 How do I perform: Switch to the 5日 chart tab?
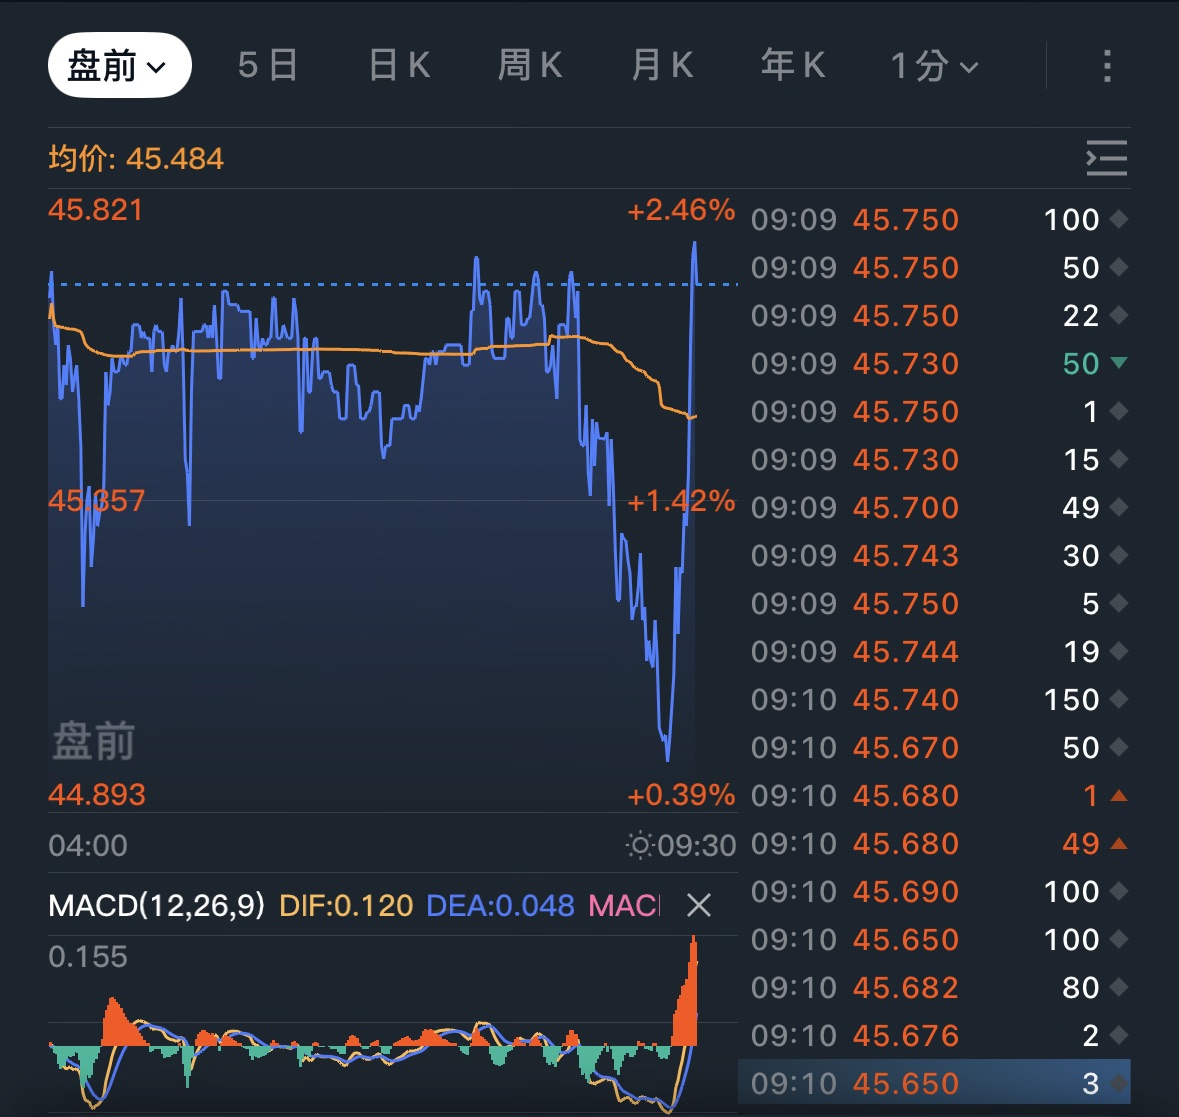(268, 65)
